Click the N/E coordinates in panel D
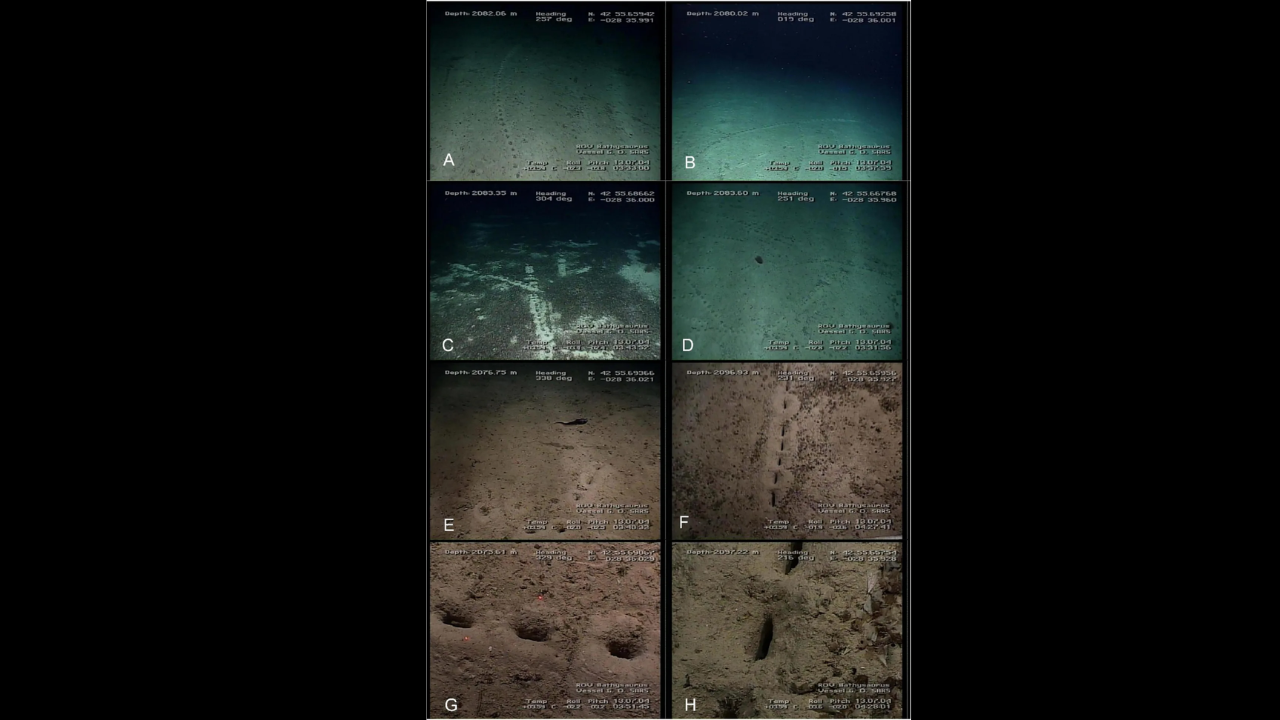The image size is (1280, 720). (x=863, y=196)
